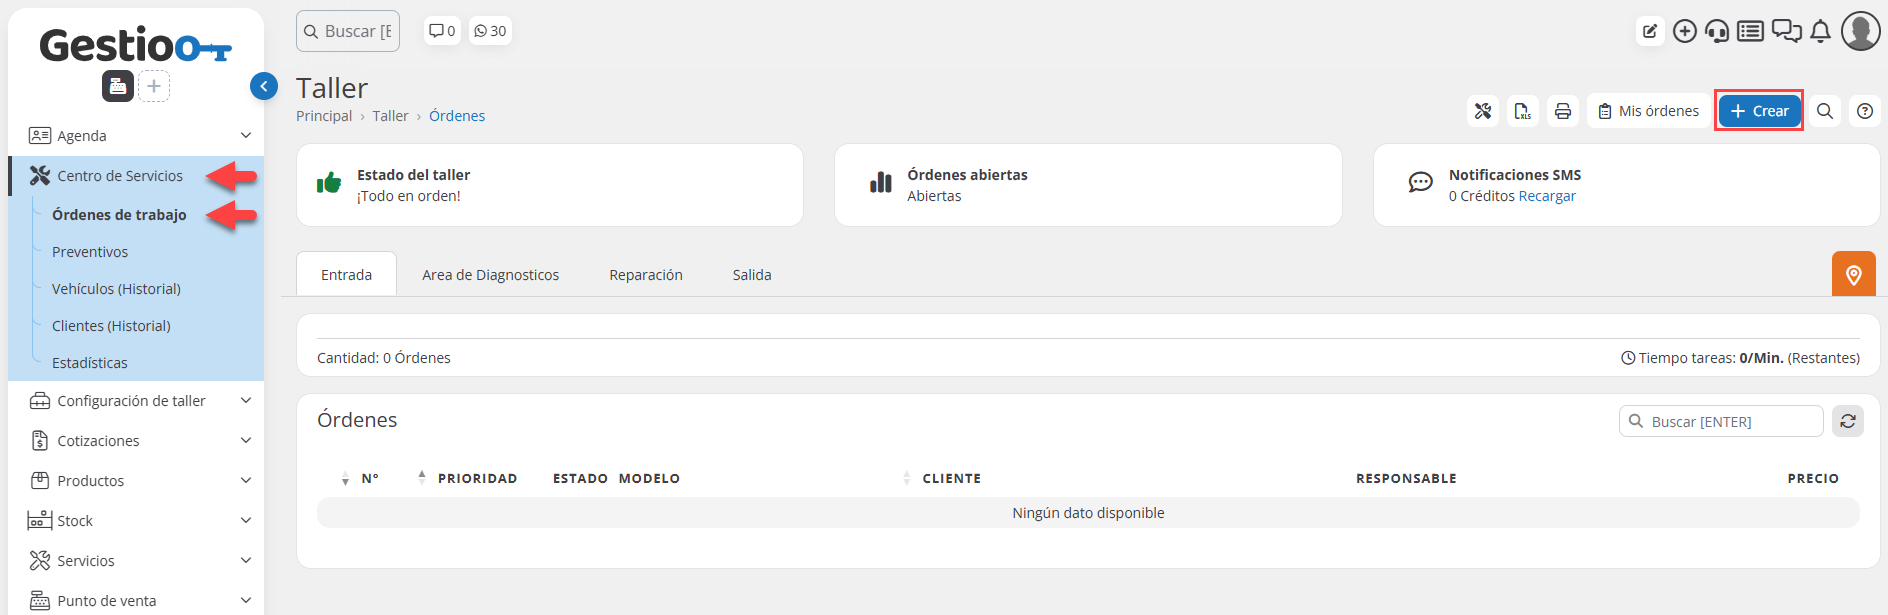
Task: Open the notifications bell
Action: click(x=1821, y=31)
